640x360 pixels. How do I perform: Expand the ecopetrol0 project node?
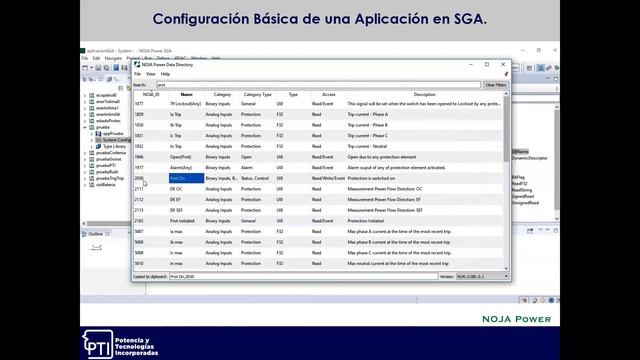tap(85, 95)
